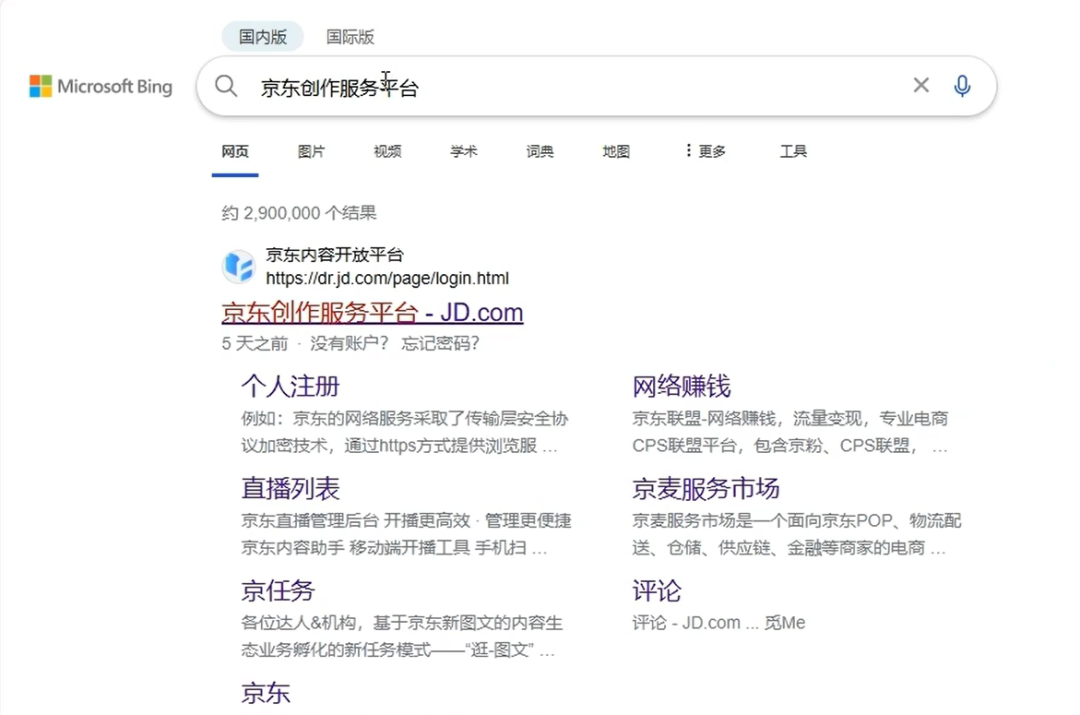The height and width of the screenshot is (715, 1080).
Task: Open the 京东 sublink at the bottom
Action: [x=265, y=692]
